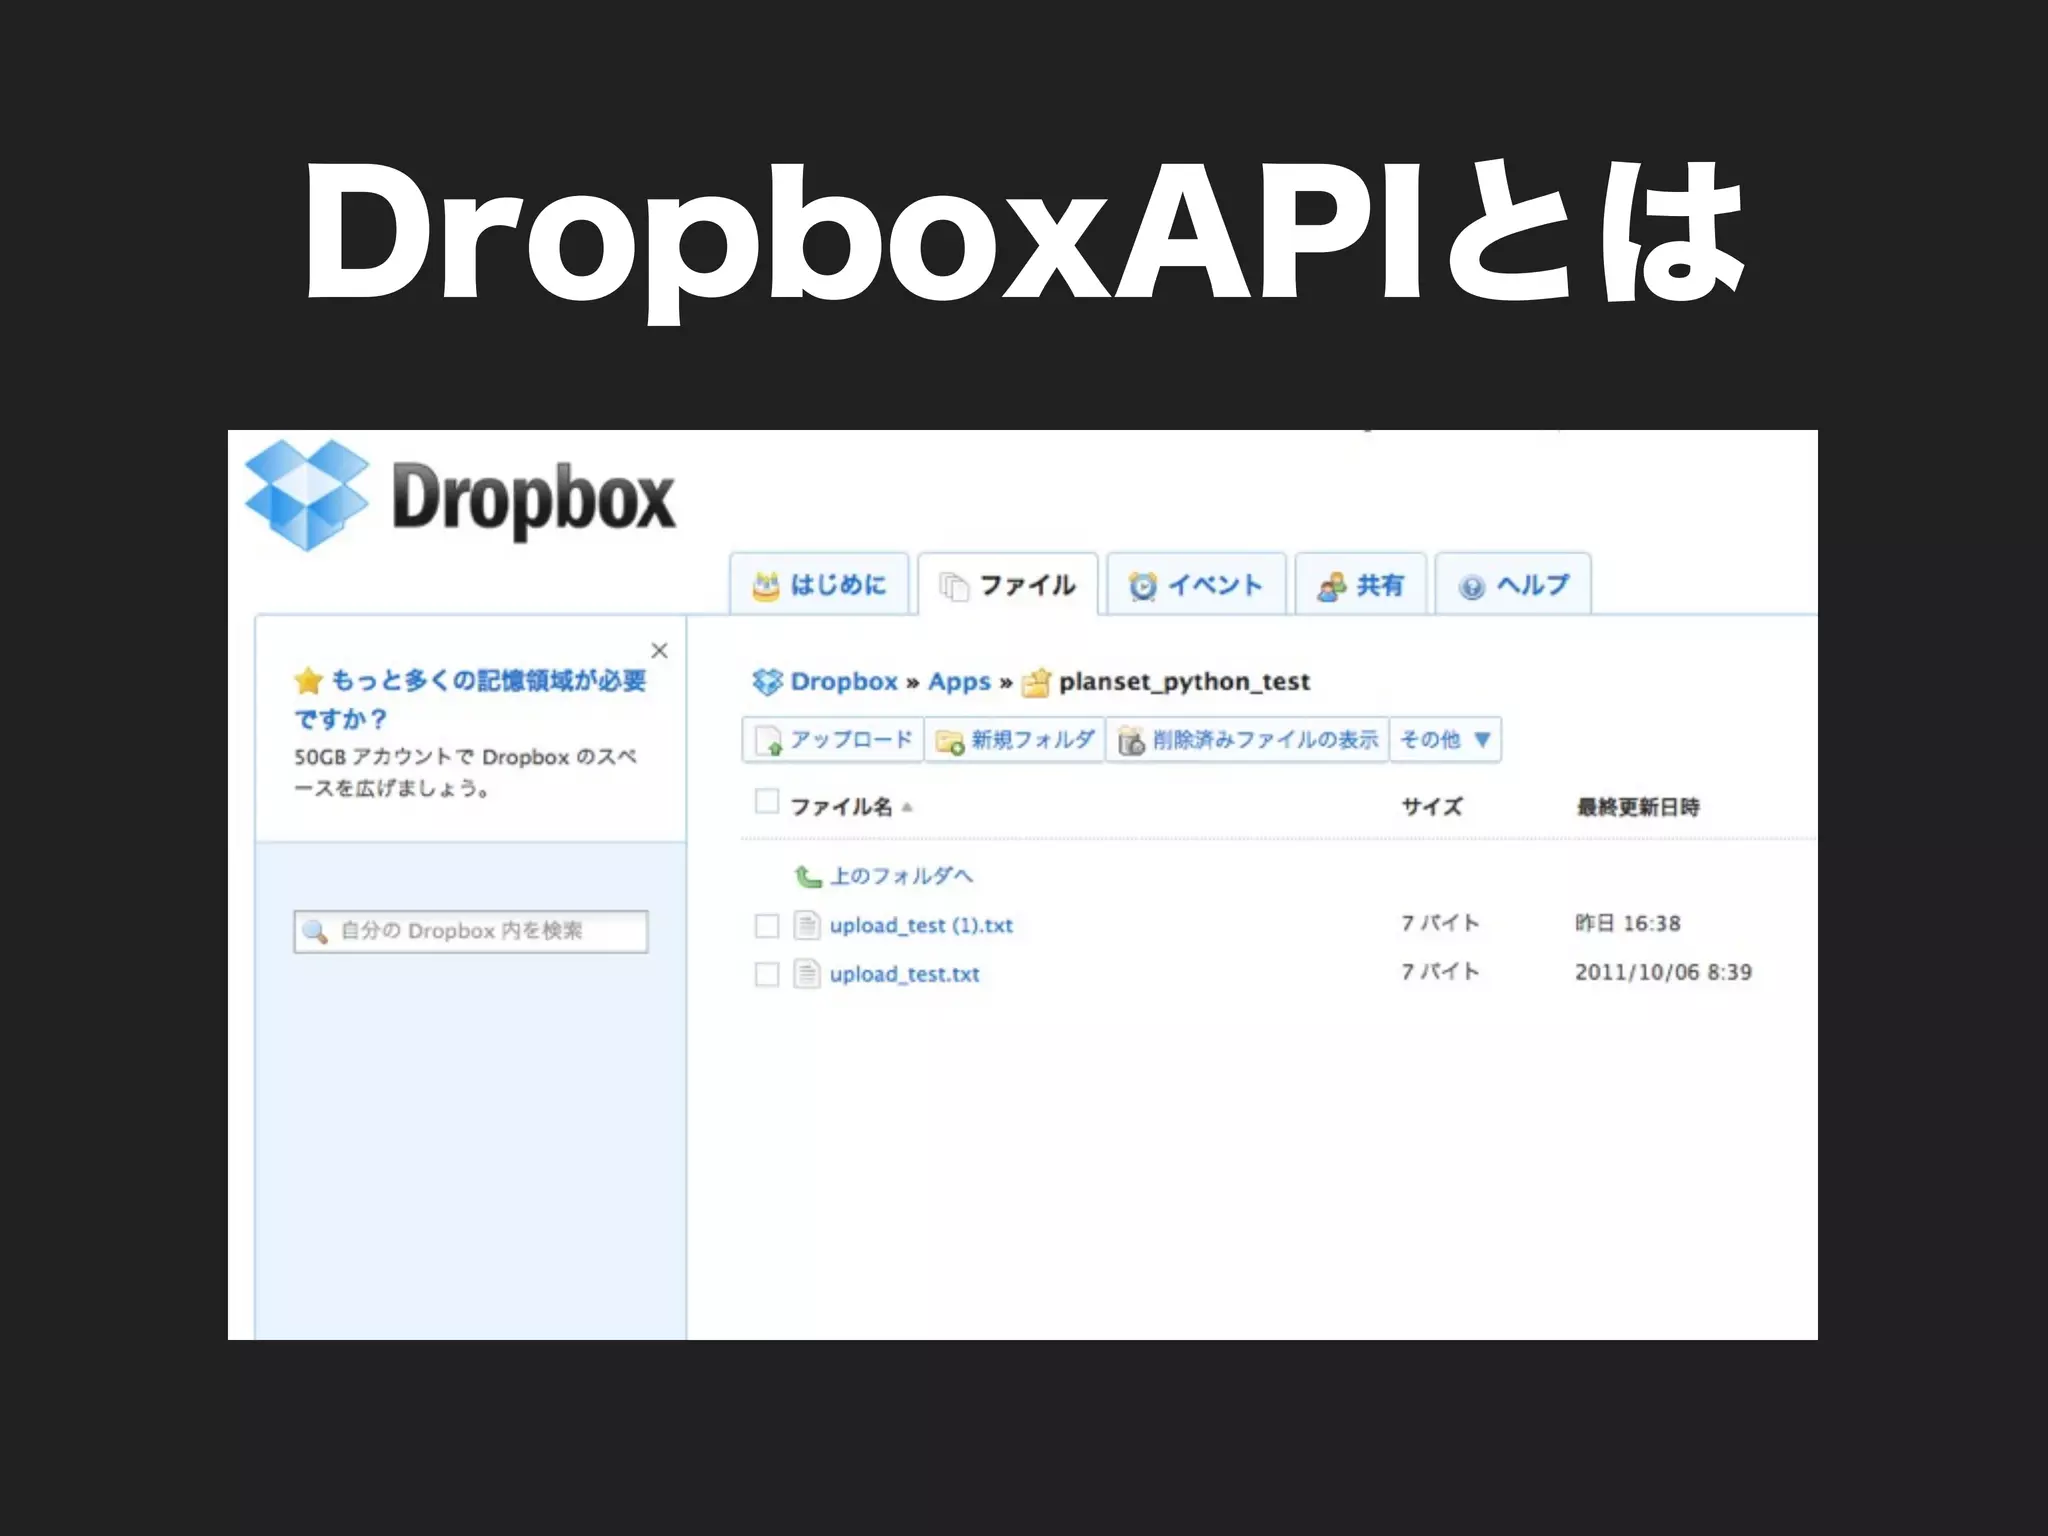Click 7 バイト size of upload_test.txt
This screenshot has width=2048, height=1536.
[x=1439, y=972]
